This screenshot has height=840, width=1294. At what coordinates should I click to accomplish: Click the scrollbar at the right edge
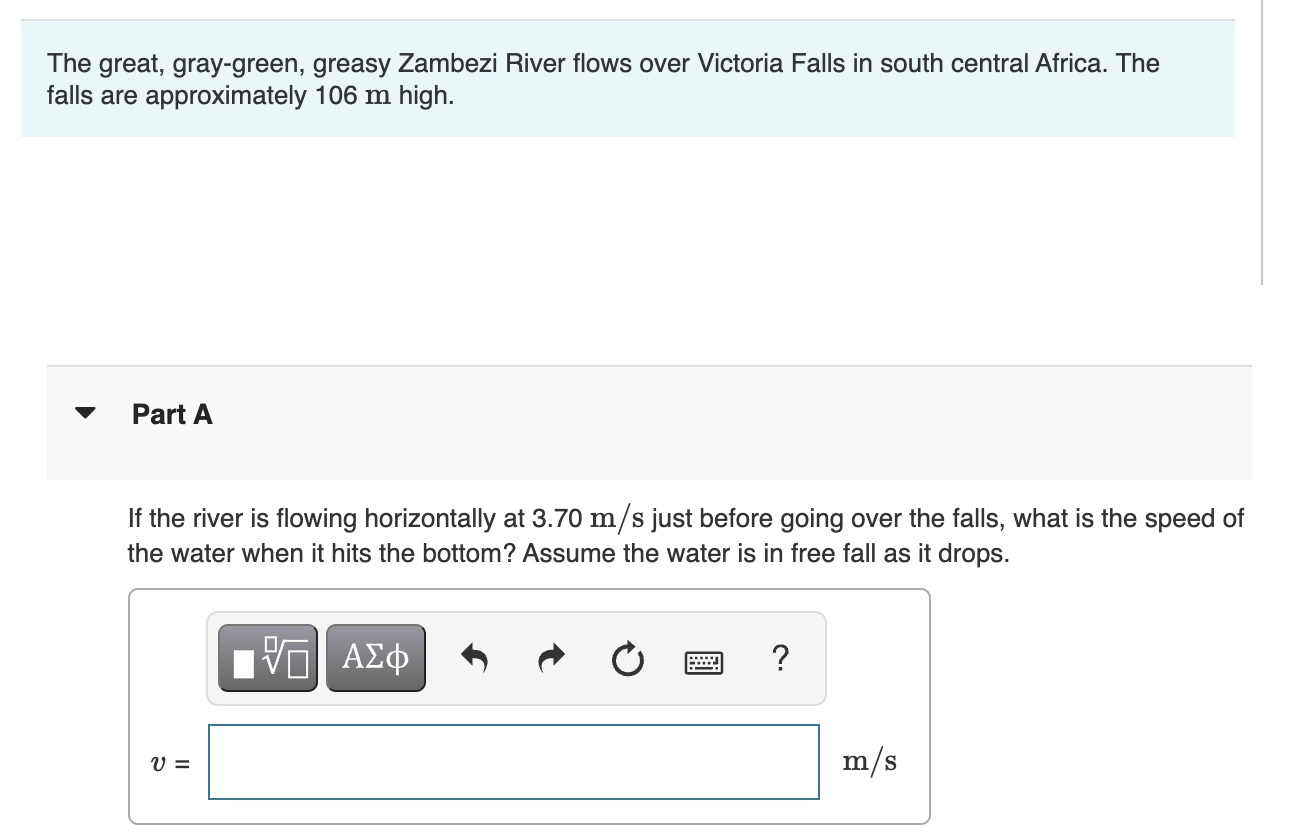pyautogui.click(x=1264, y=140)
